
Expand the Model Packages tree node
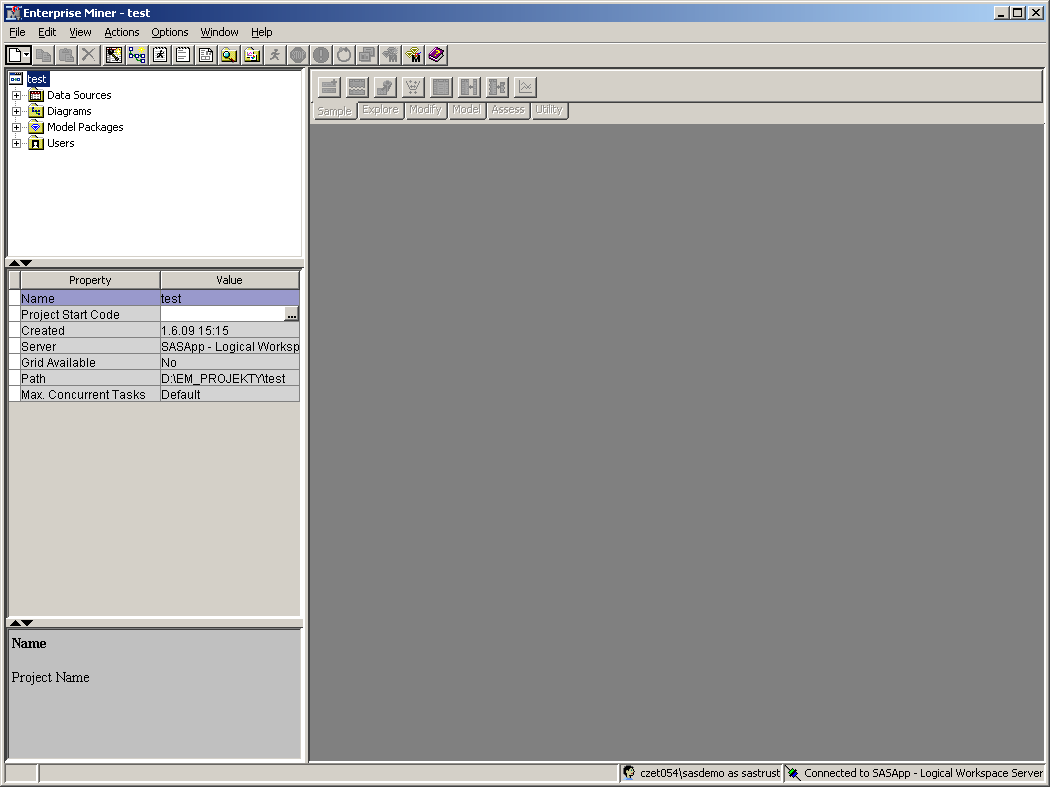17,127
